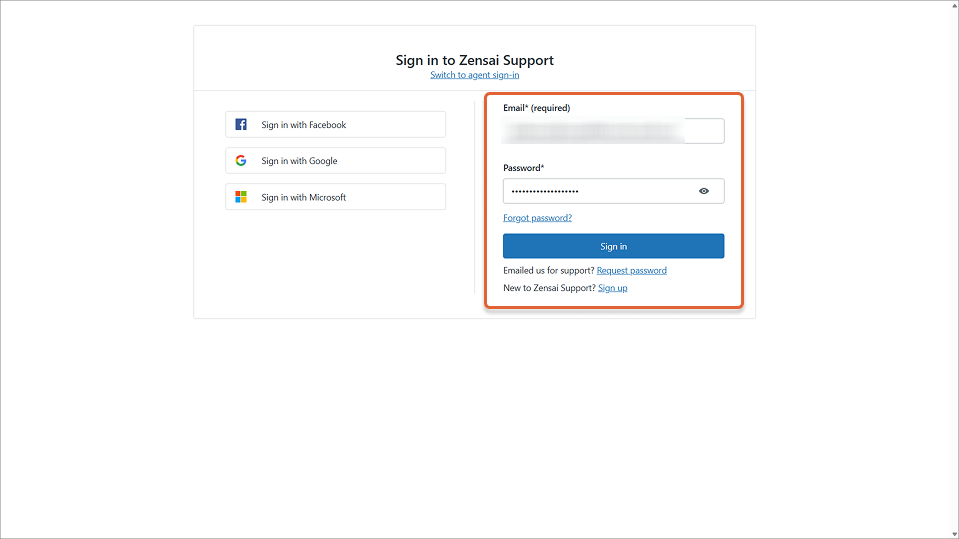Open Switch to agent sign-in link

475,75
